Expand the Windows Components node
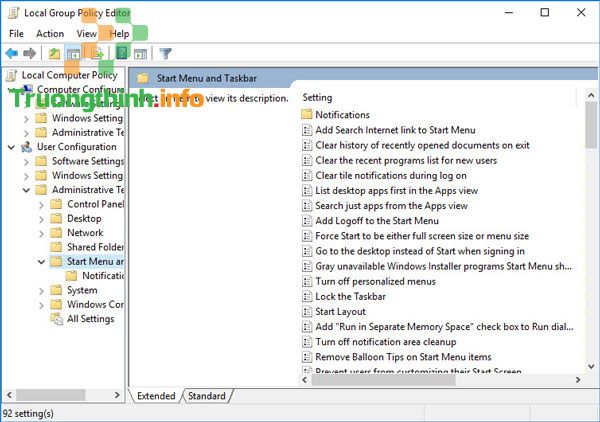The image size is (600, 422). pyautogui.click(x=41, y=305)
